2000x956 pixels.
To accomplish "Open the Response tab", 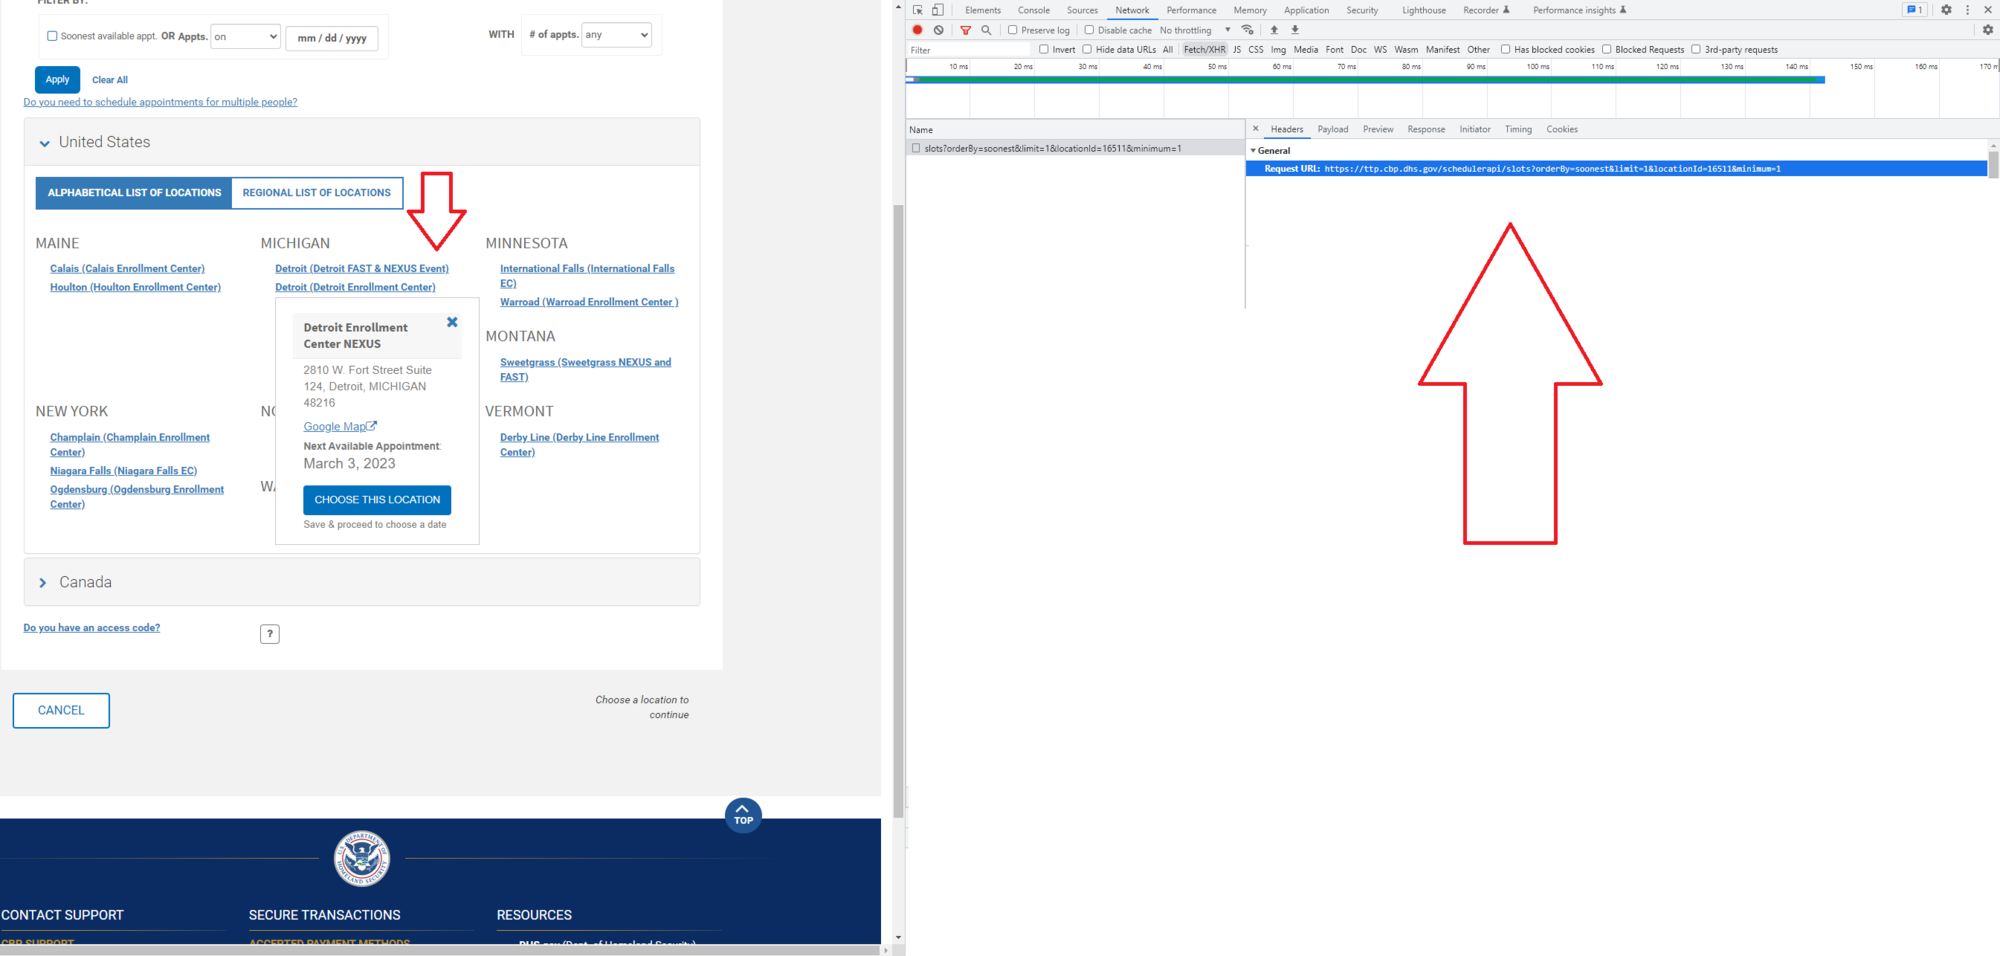I will coord(1425,129).
